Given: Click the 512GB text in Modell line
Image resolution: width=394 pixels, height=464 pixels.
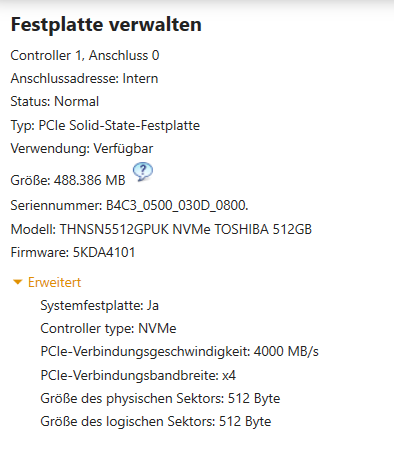Looking at the screenshot, I should pos(292,229).
